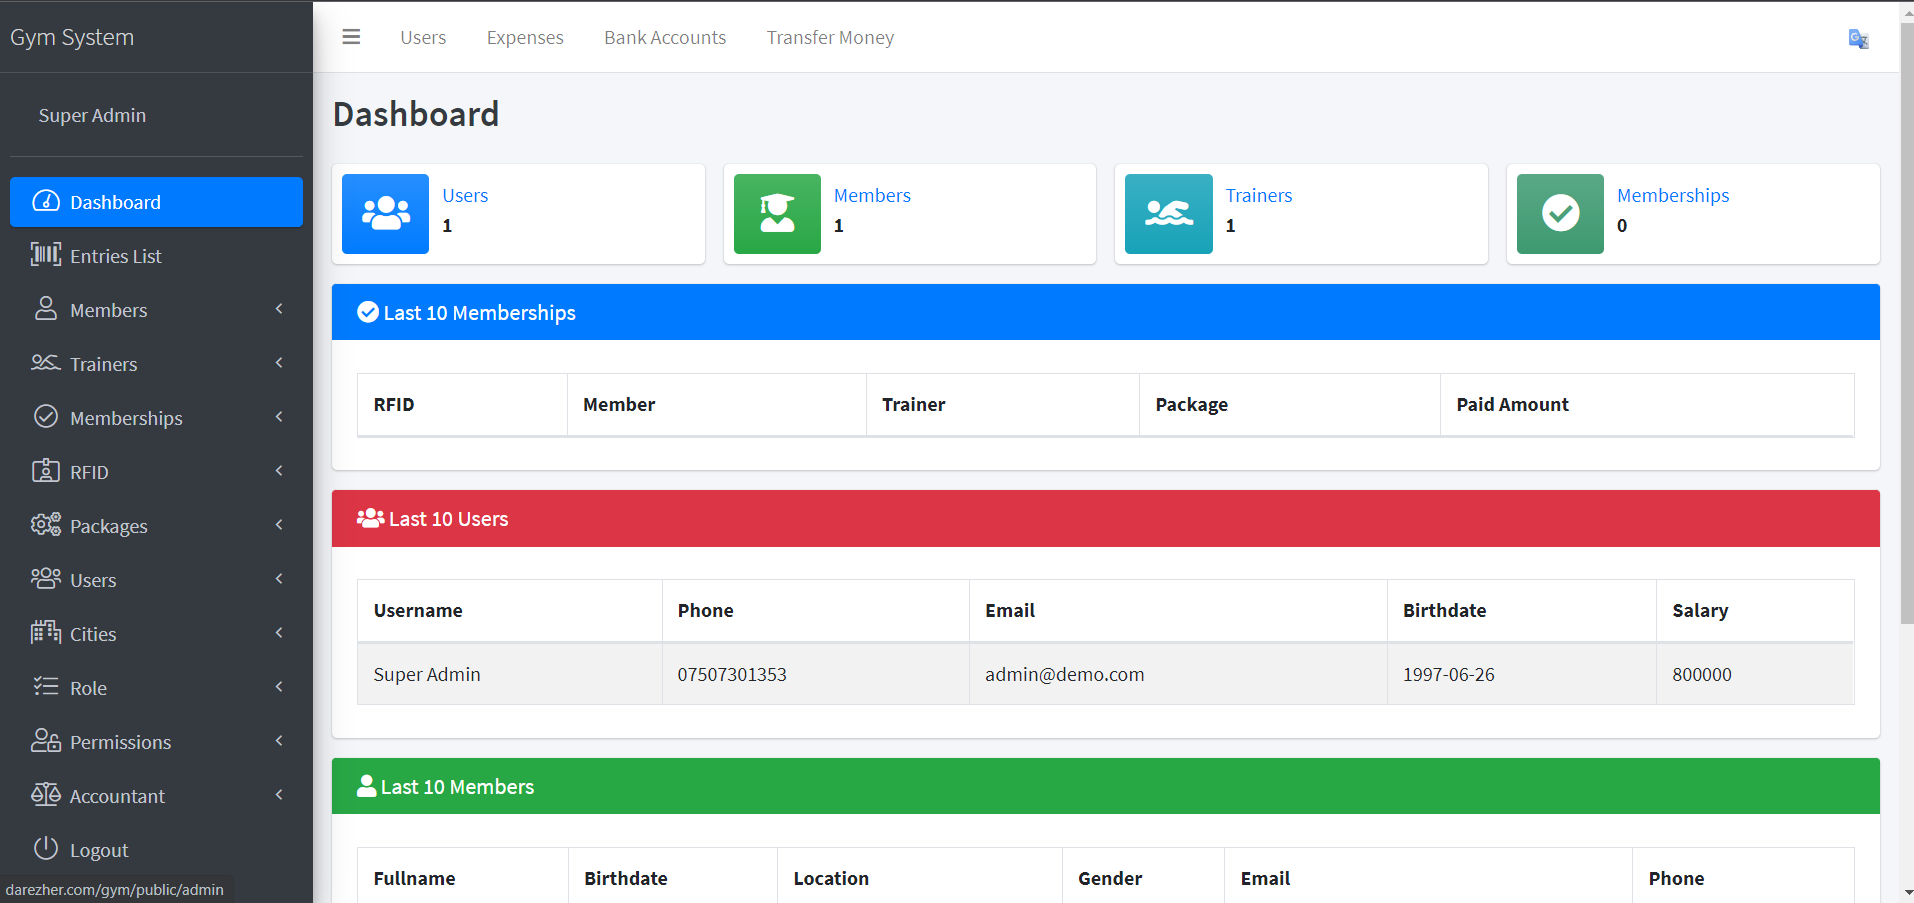Click the Permissions user-lock icon in sidebar
1914x903 pixels.
[x=46, y=740]
